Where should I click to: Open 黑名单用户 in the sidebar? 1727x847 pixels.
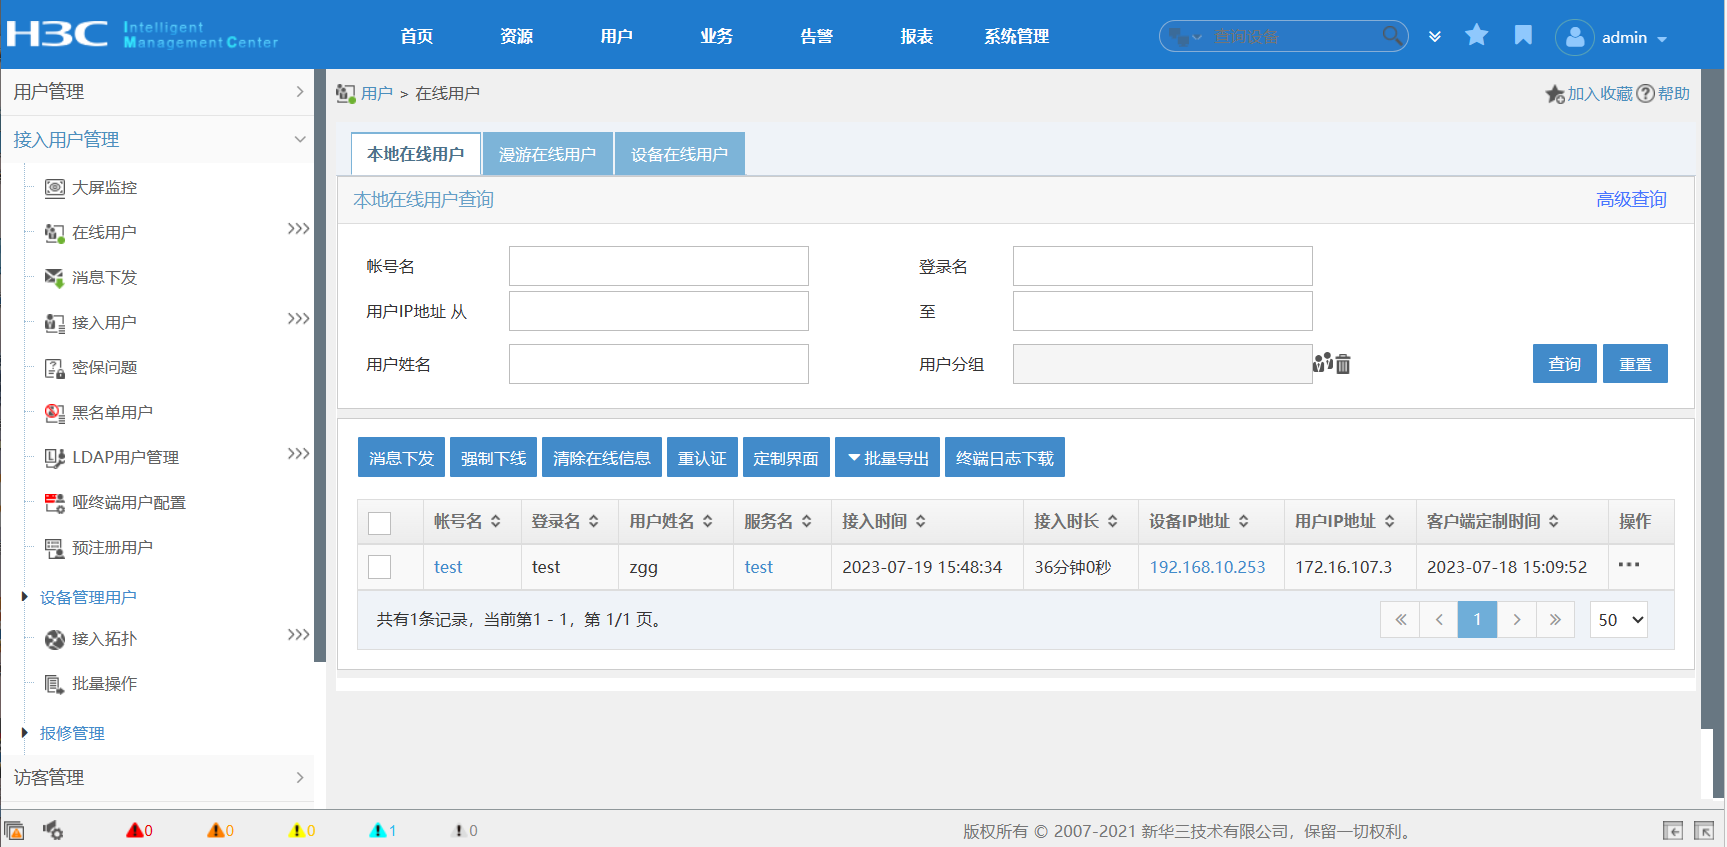point(112,413)
